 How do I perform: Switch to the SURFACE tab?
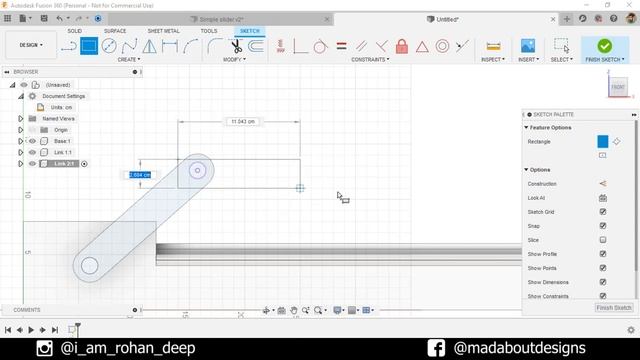point(115,31)
